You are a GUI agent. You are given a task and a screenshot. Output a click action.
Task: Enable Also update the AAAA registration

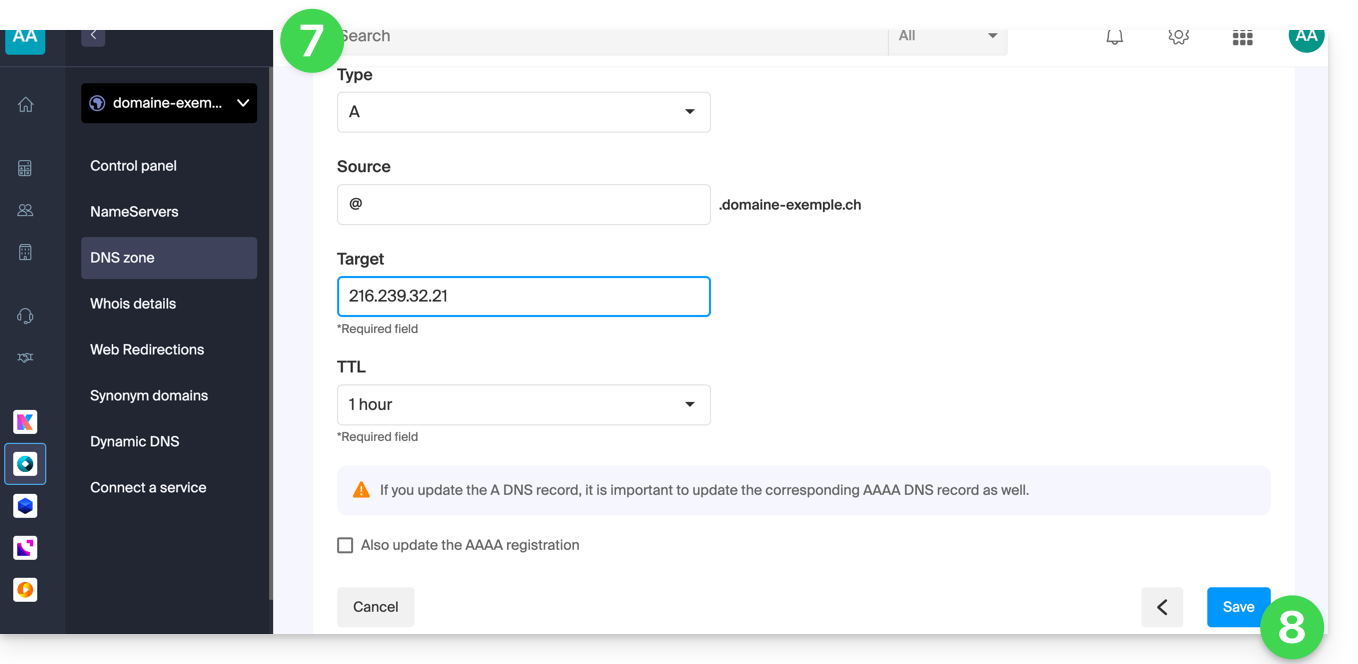coord(346,545)
